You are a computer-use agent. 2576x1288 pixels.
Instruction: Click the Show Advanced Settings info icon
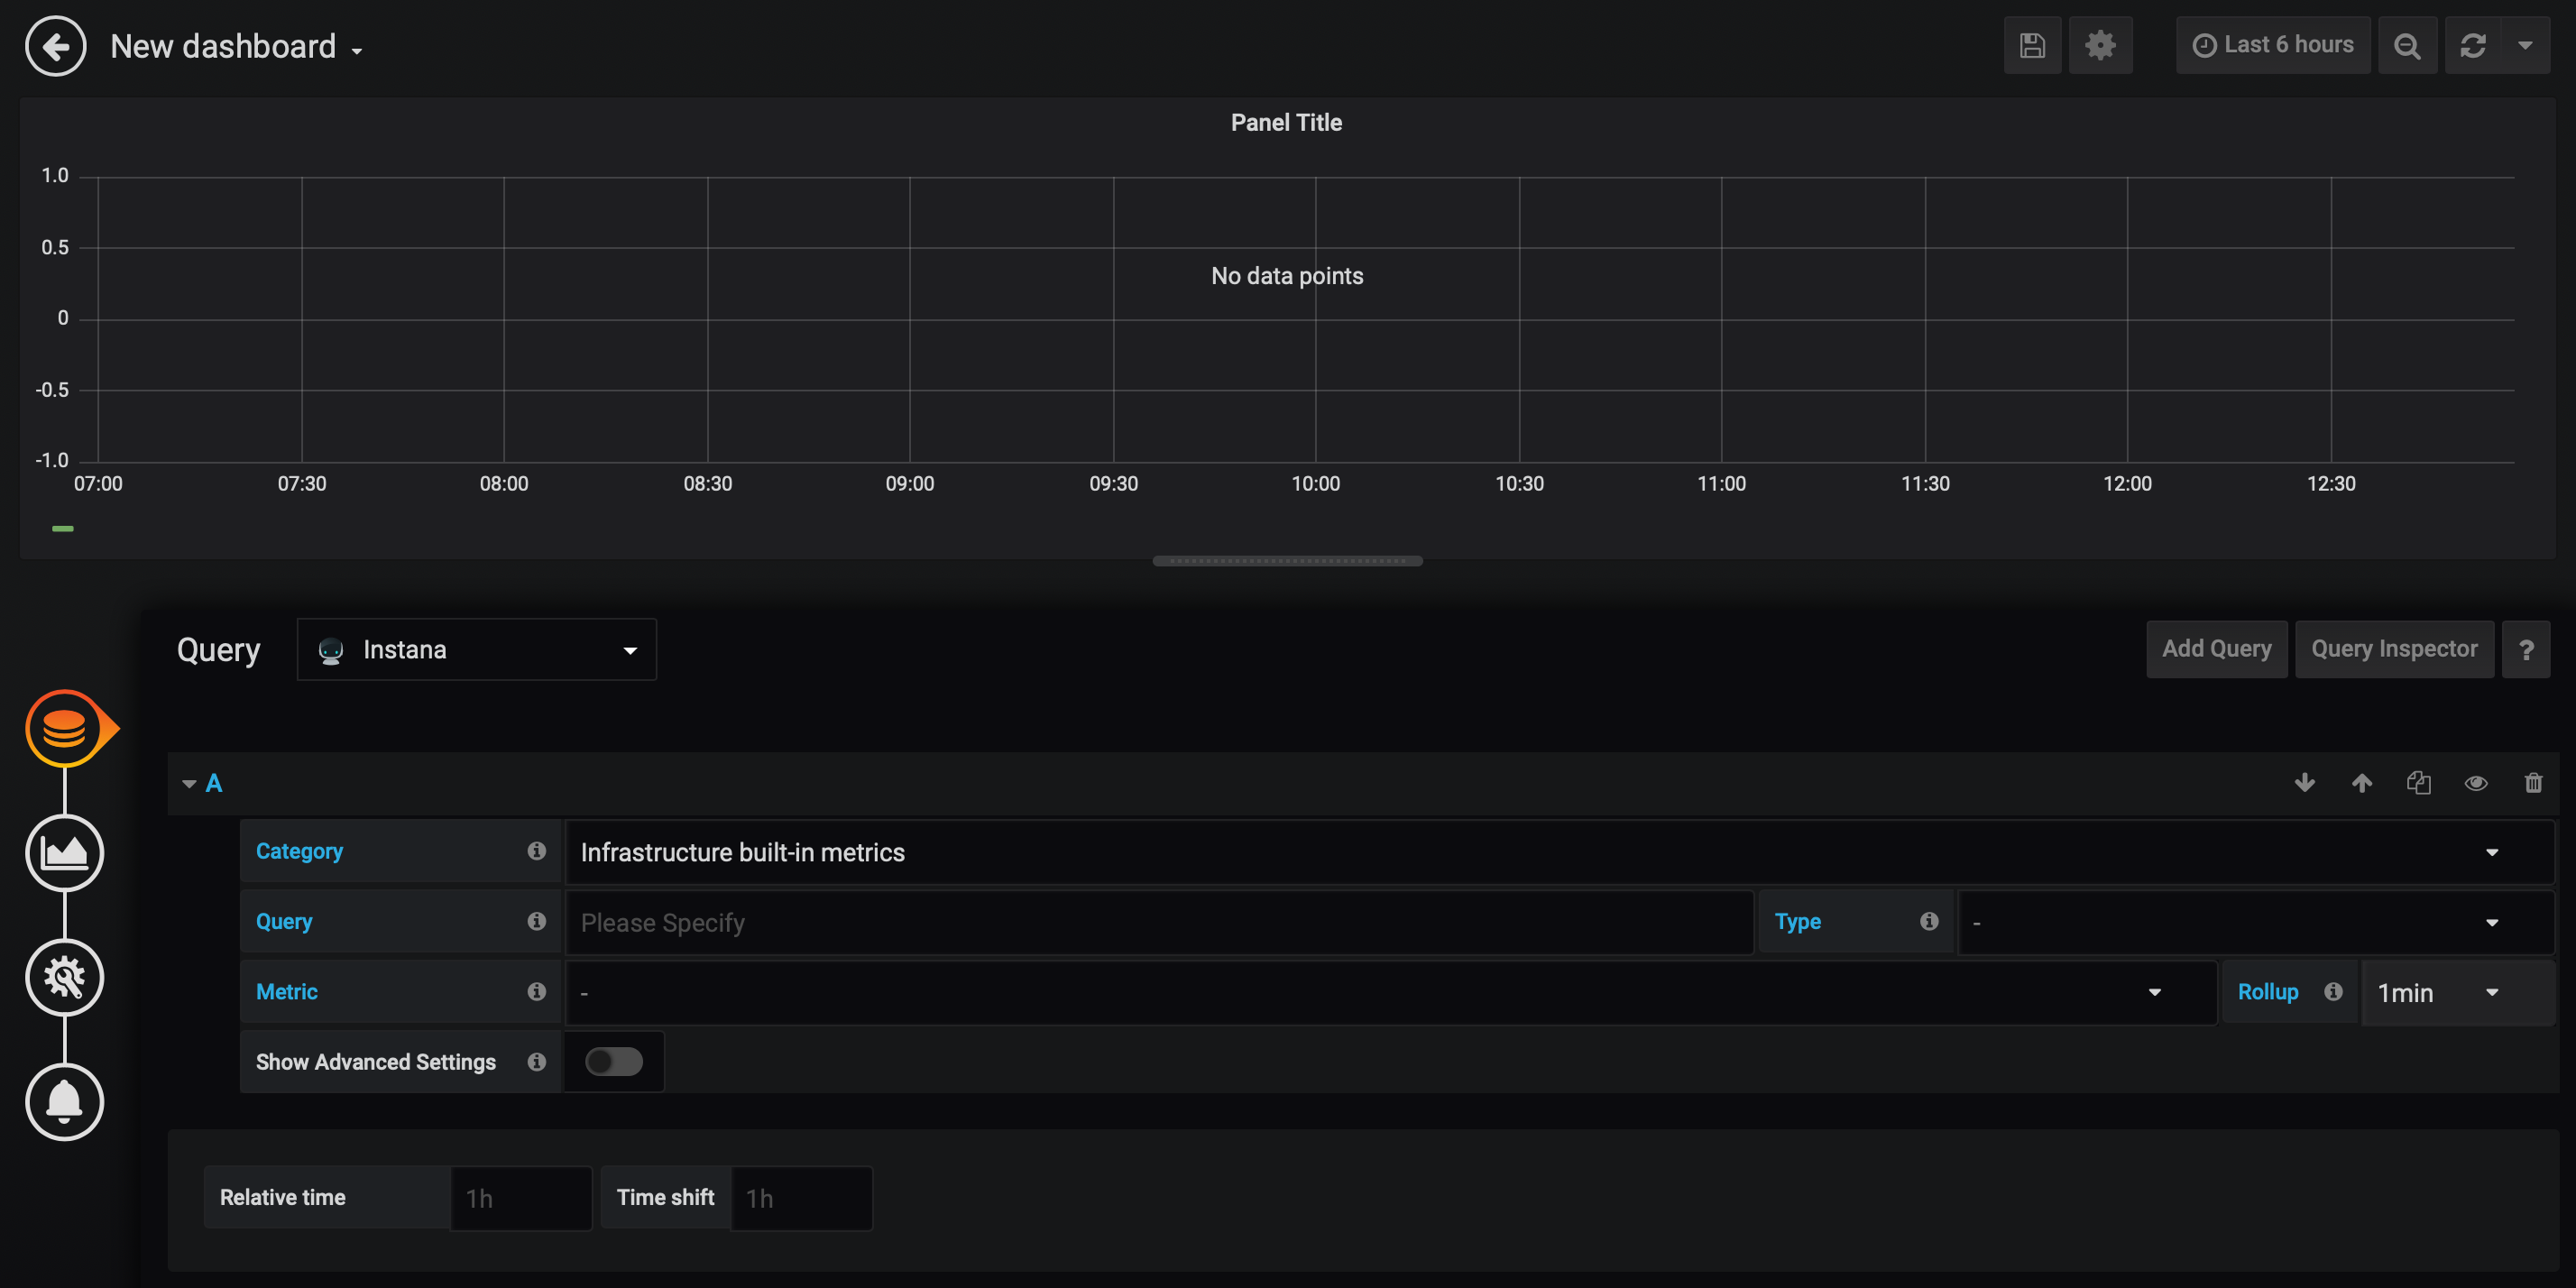(x=537, y=1061)
